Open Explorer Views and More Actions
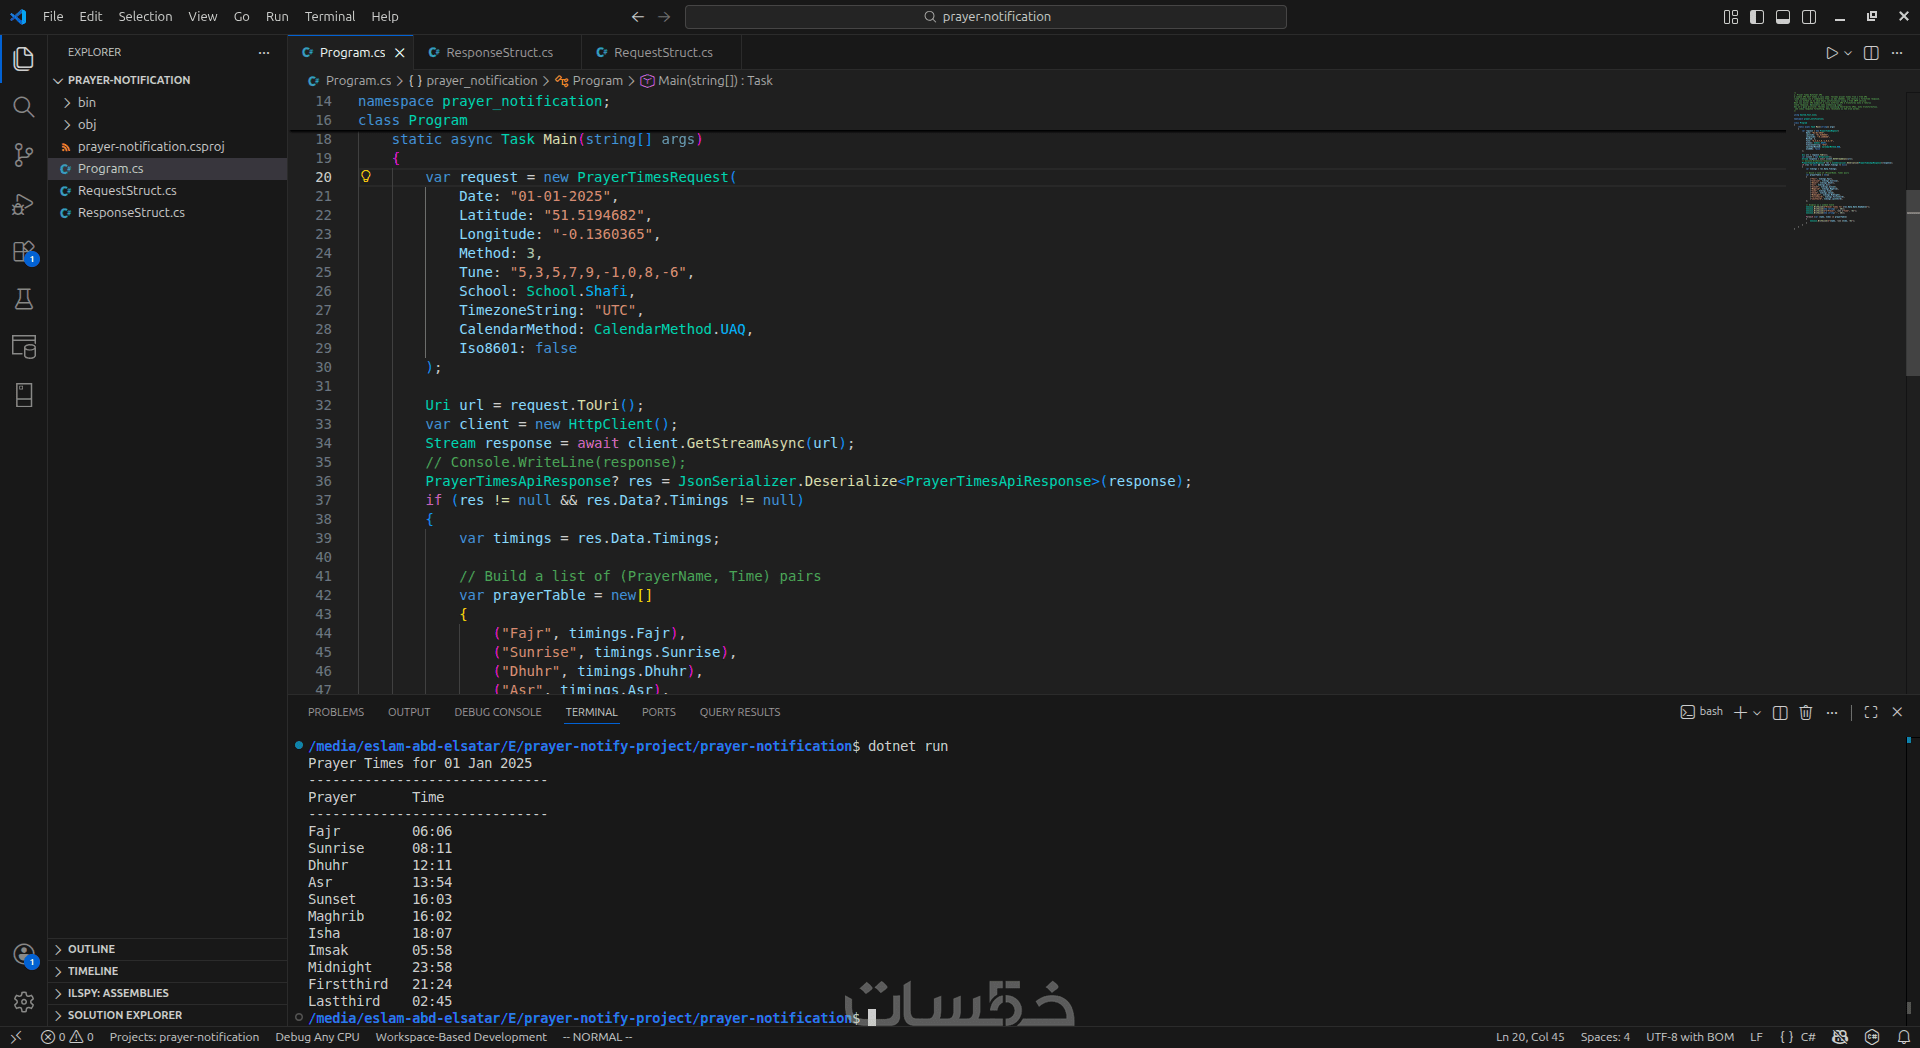 coord(264,52)
